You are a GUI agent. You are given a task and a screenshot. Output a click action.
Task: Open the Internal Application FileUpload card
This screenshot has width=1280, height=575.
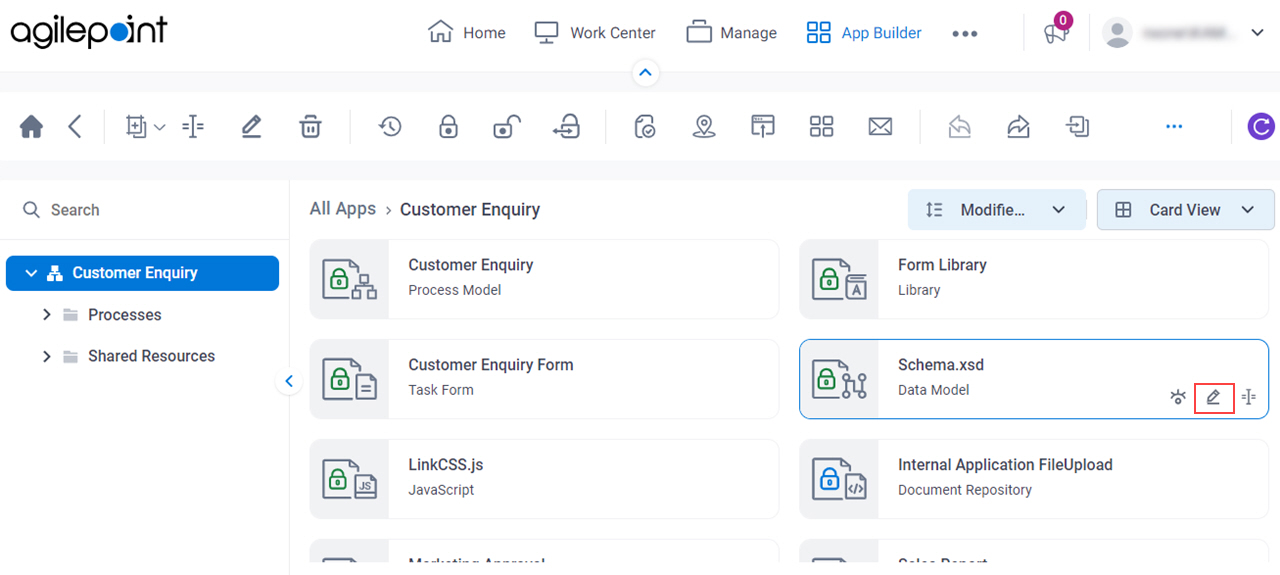click(x=1034, y=479)
